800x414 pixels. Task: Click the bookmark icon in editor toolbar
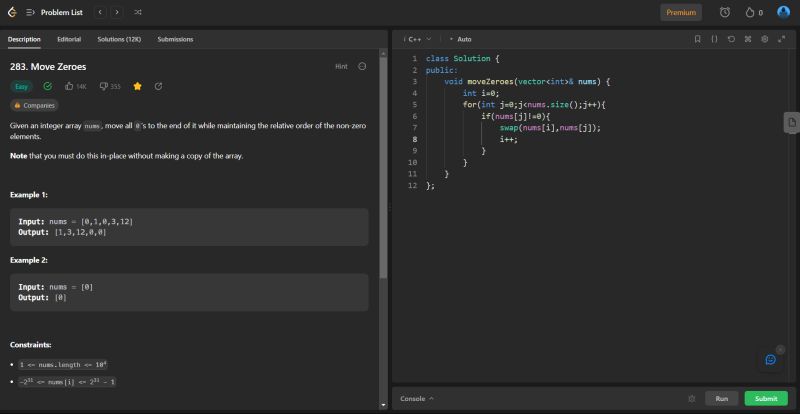[697, 39]
